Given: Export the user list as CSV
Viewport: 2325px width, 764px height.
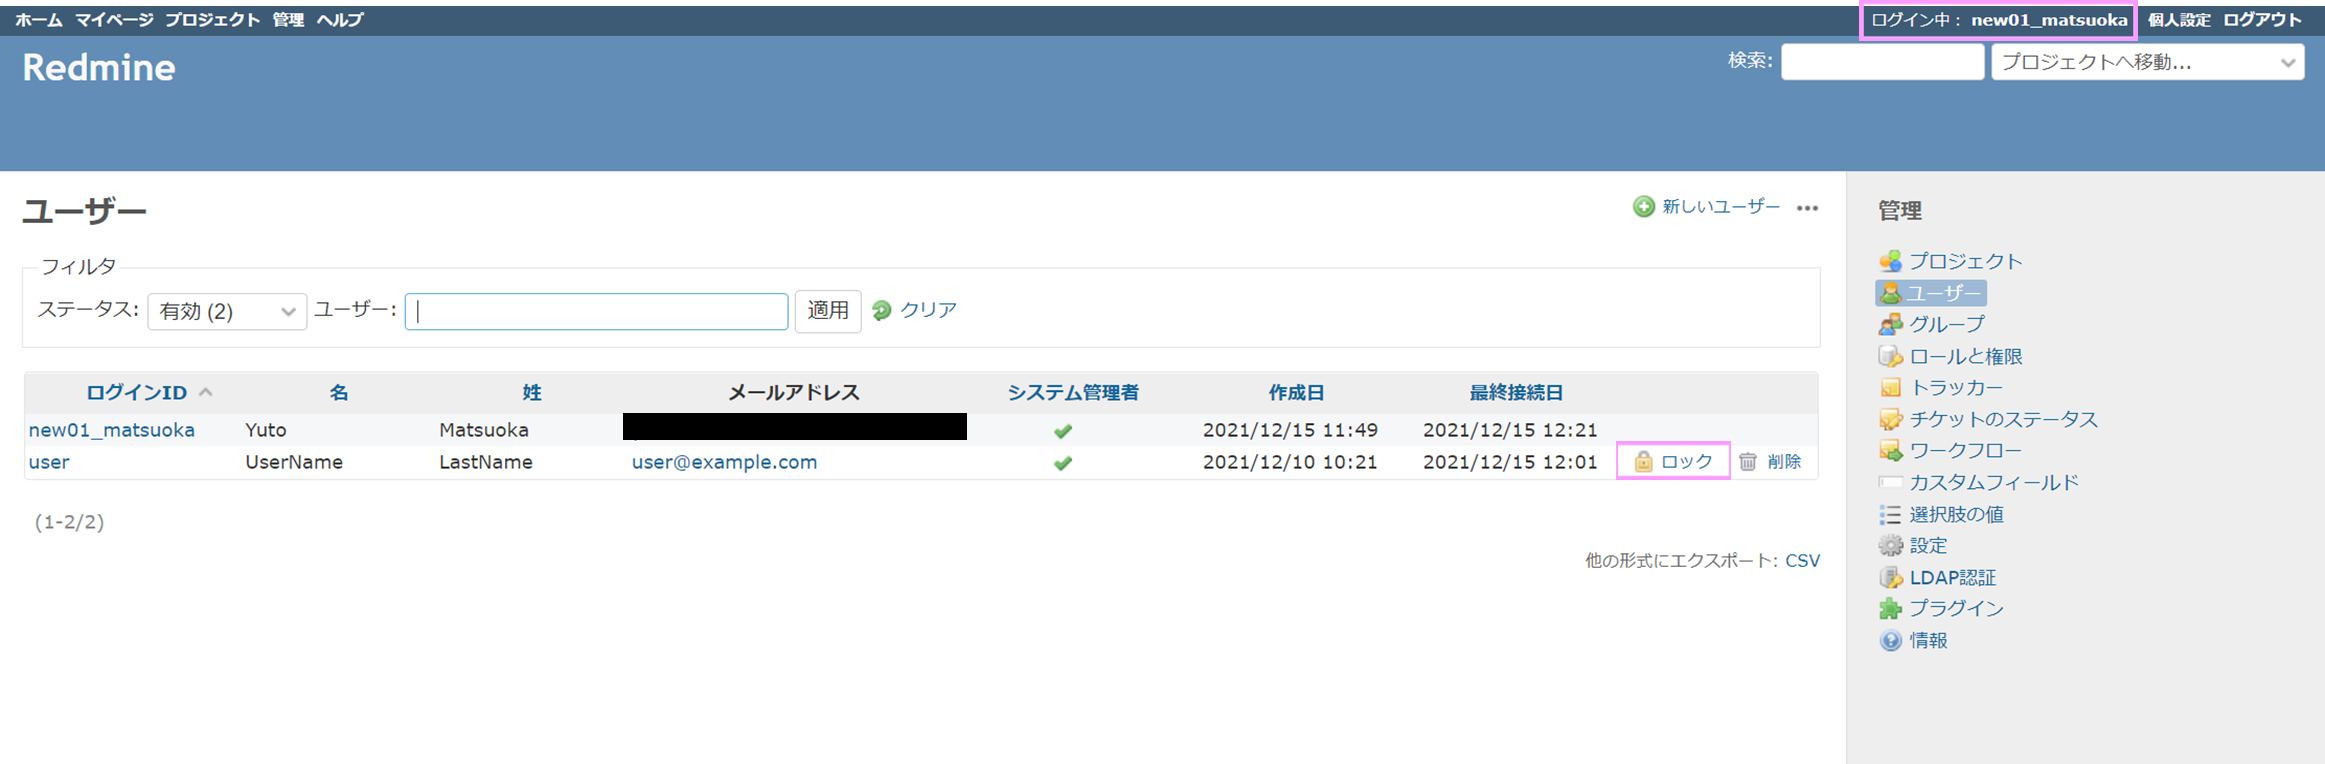Looking at the screenshot, I should (x=1803, y=561).
